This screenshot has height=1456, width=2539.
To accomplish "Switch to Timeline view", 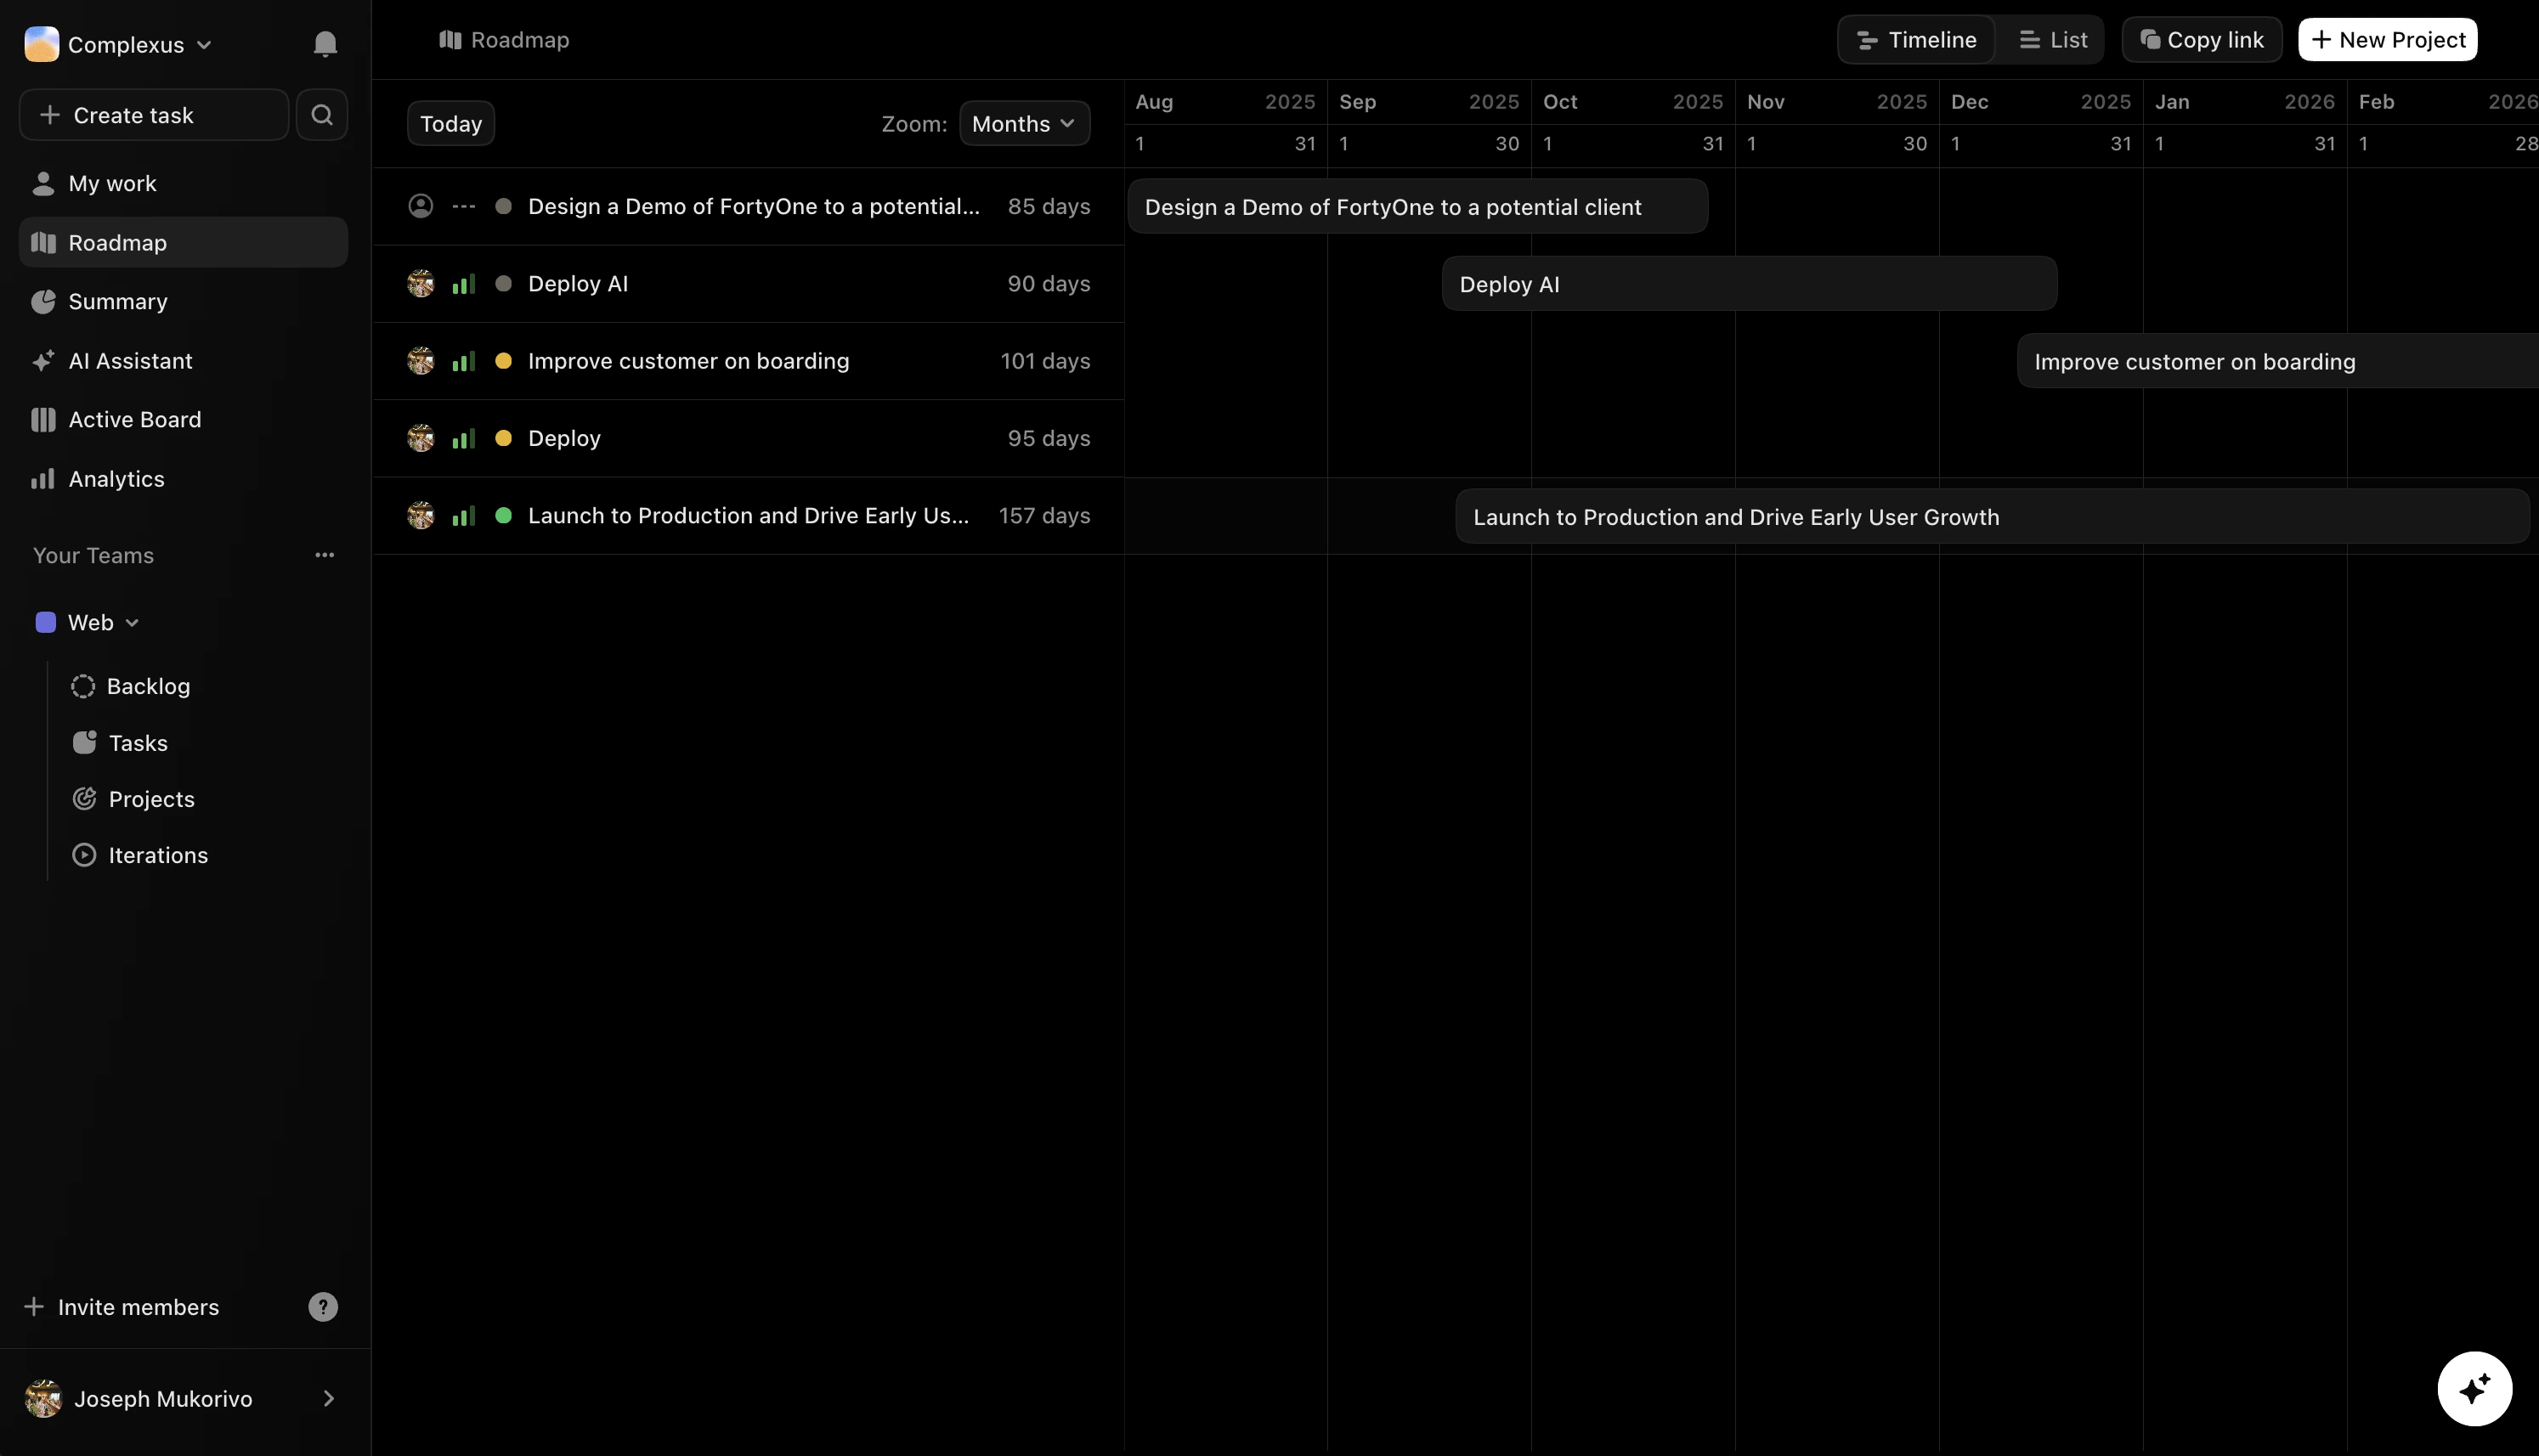I will coord(1916,40).
